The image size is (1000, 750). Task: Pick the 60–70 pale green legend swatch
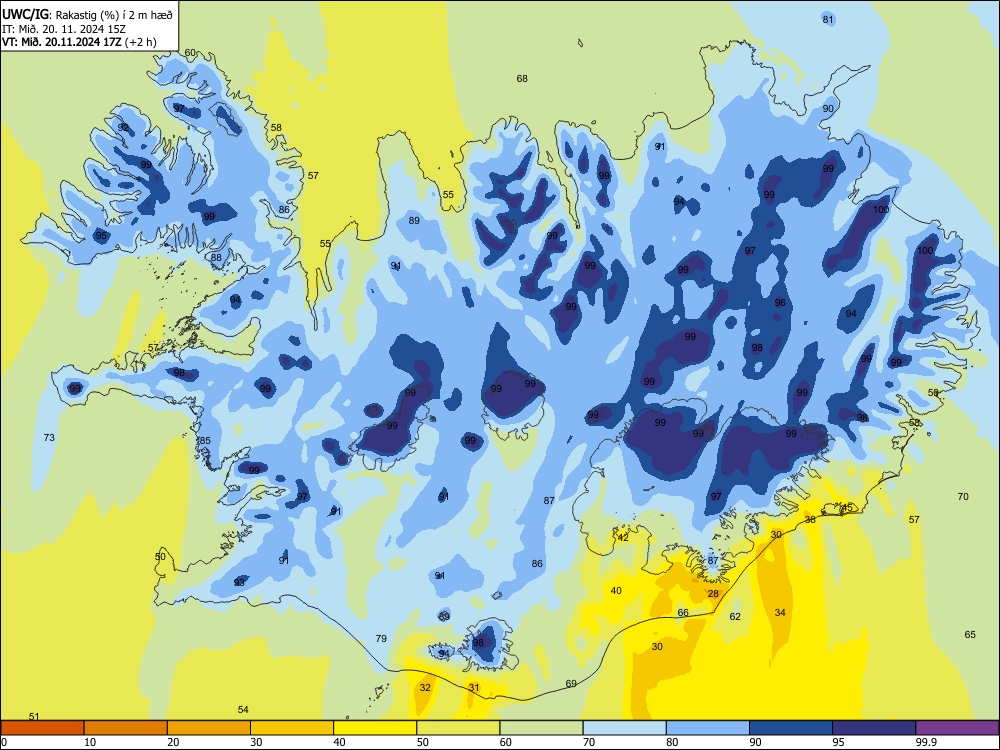[541, 728]
